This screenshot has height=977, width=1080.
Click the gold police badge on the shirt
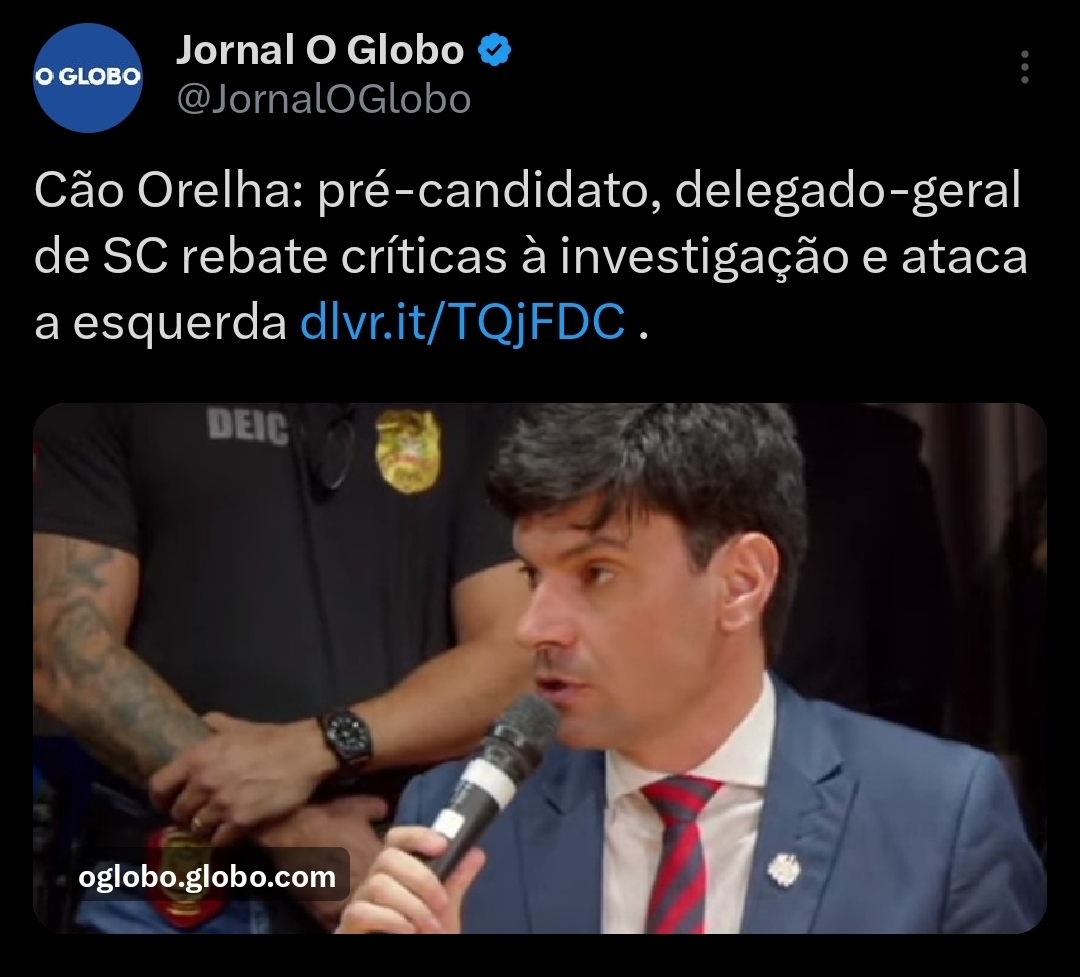point(408,451)
